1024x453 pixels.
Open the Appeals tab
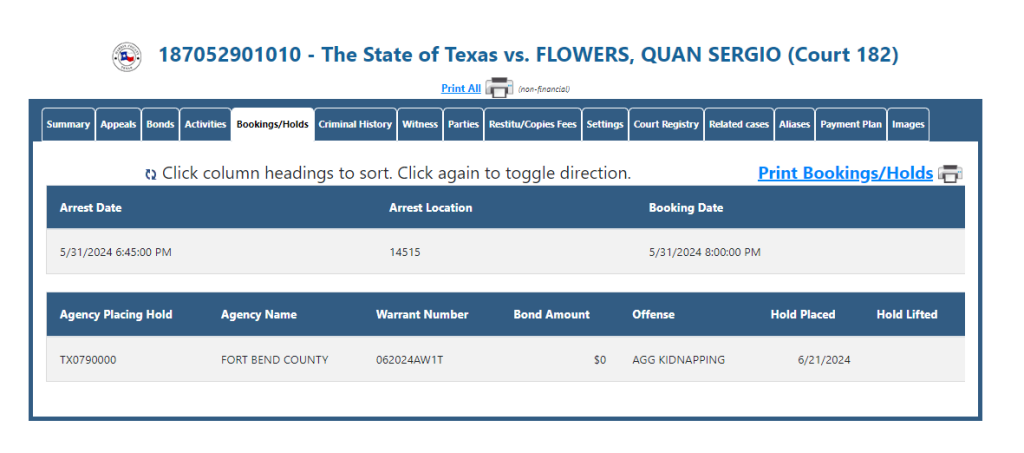pos(118,125)
